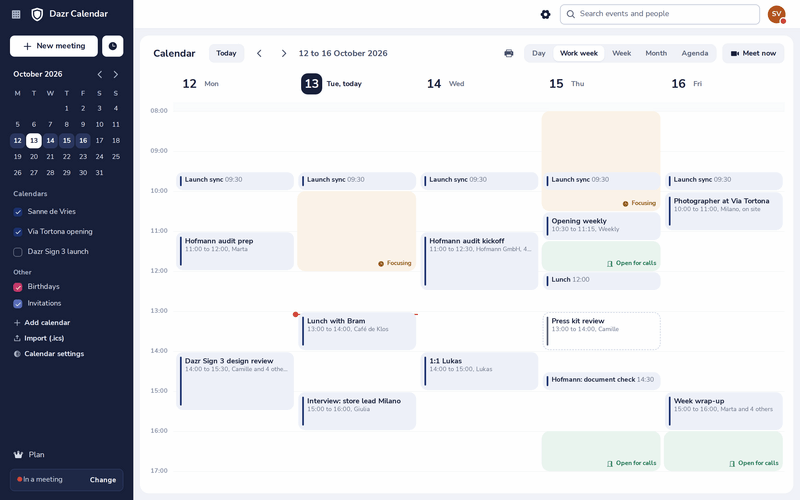Switch to Month view
Image resolution: width=800 pixels, height=500 pixels.
coord(656,54)
